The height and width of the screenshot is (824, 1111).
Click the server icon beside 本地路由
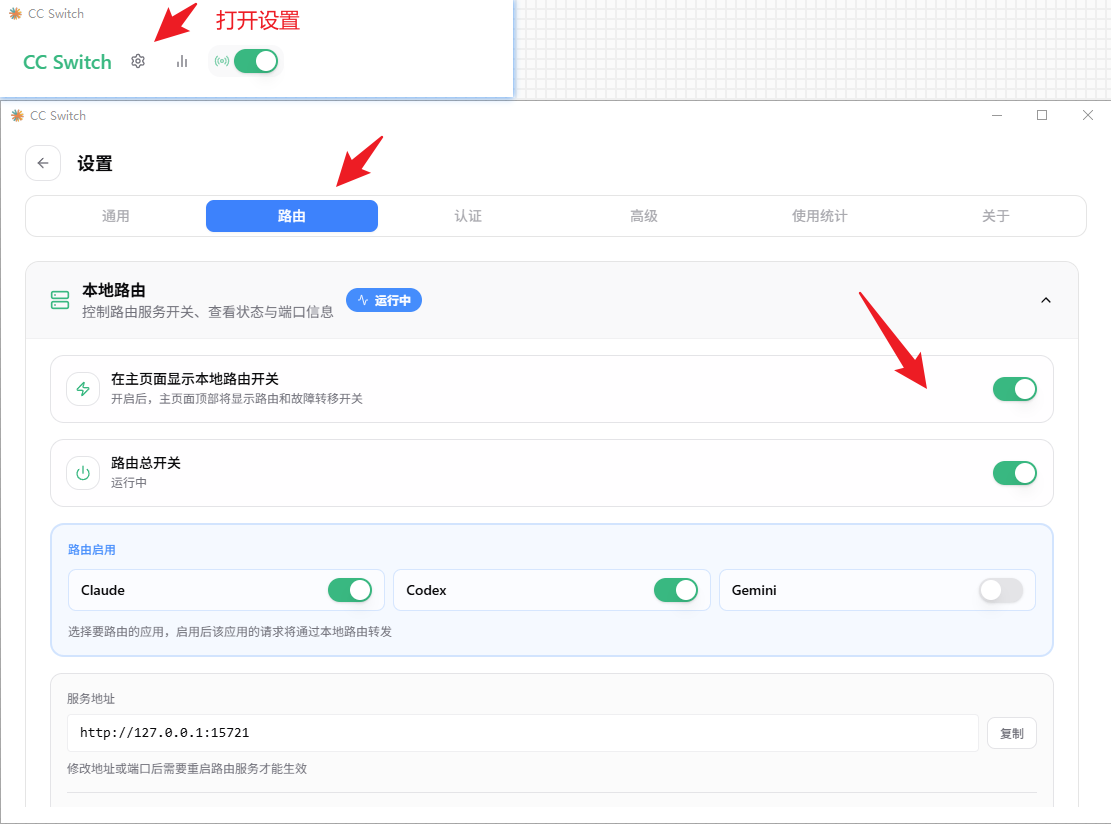coord(60,300)
